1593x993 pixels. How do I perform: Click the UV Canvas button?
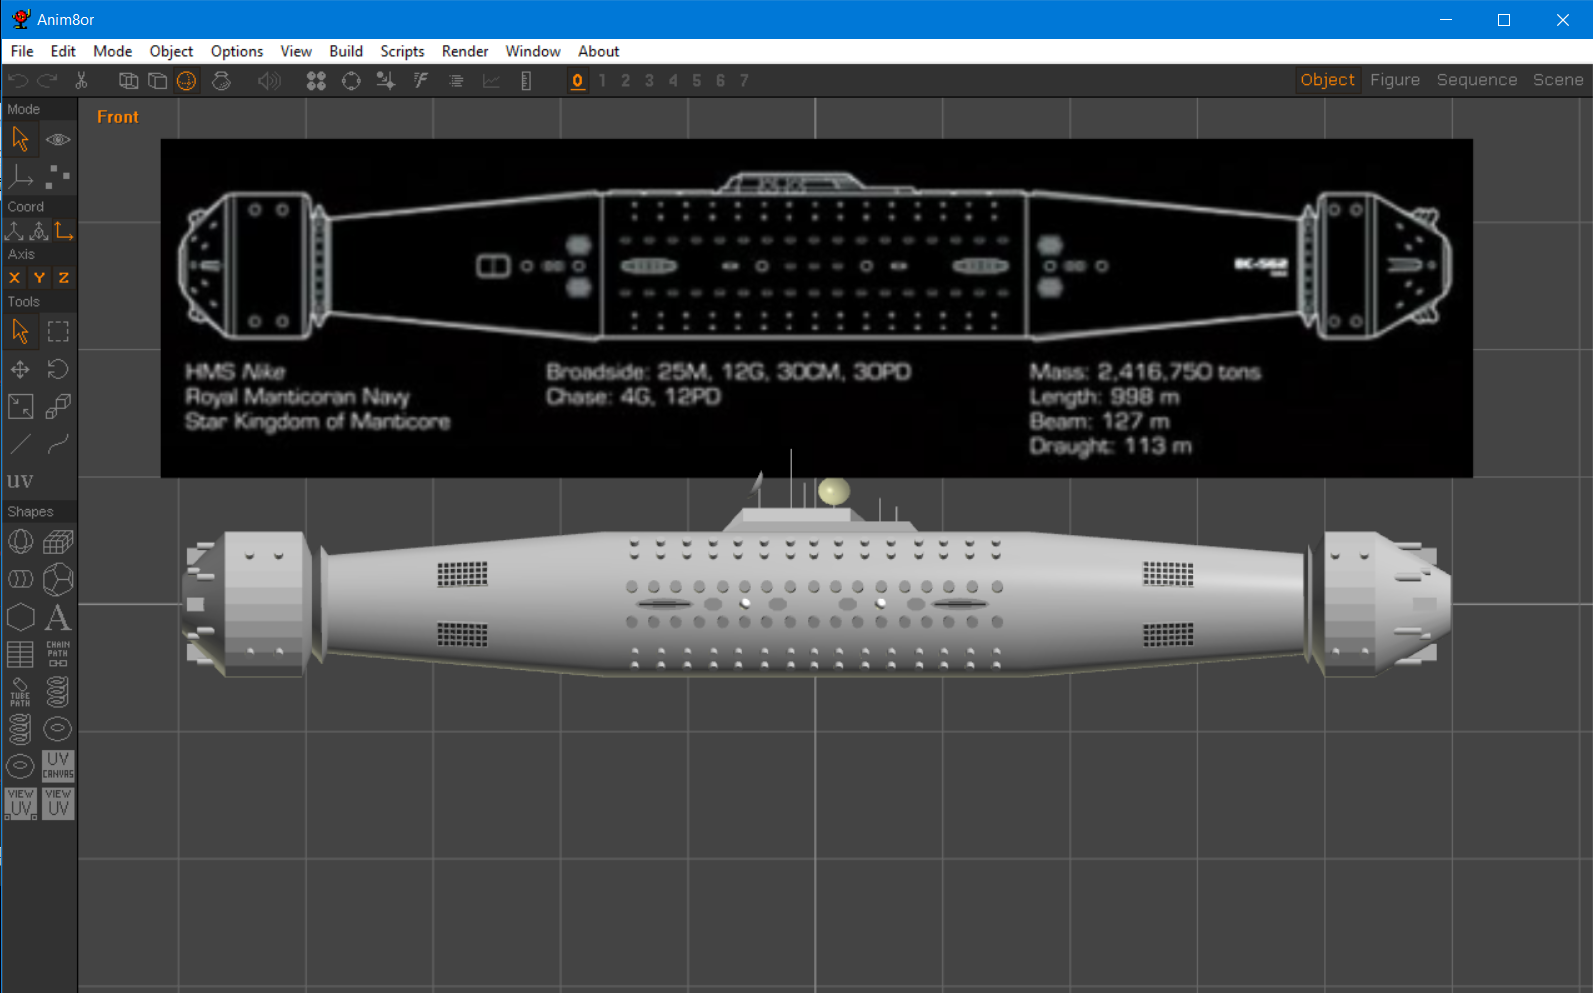tap(58, 766)
